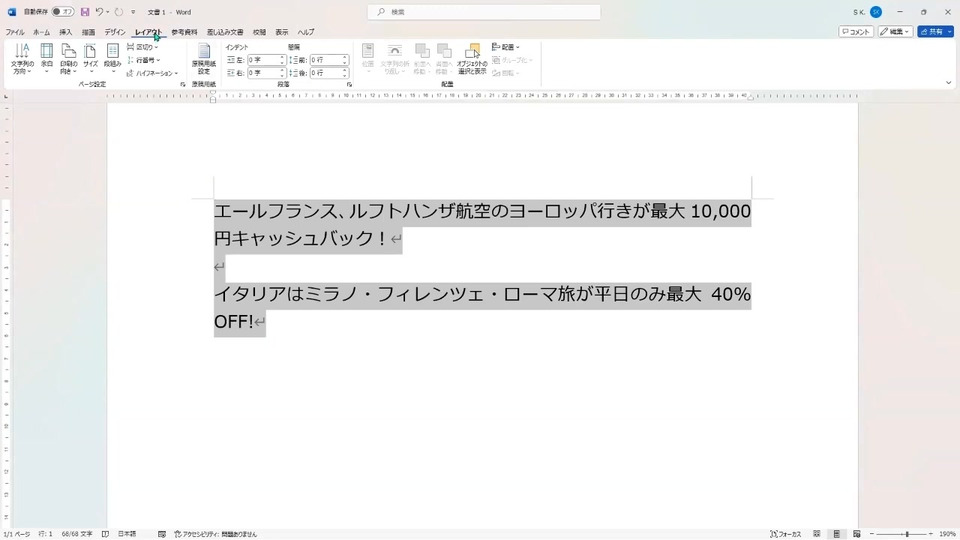The height and width of the screenshot is (540, 960).
Task: Click the コメント comments button
Action: [856, 32]
